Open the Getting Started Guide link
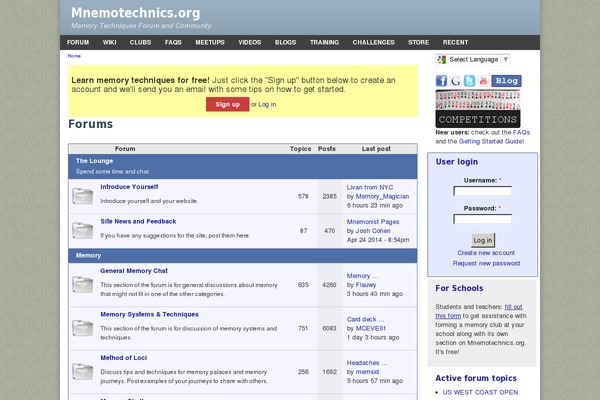600x400 pixels. [x=491, y=142]
